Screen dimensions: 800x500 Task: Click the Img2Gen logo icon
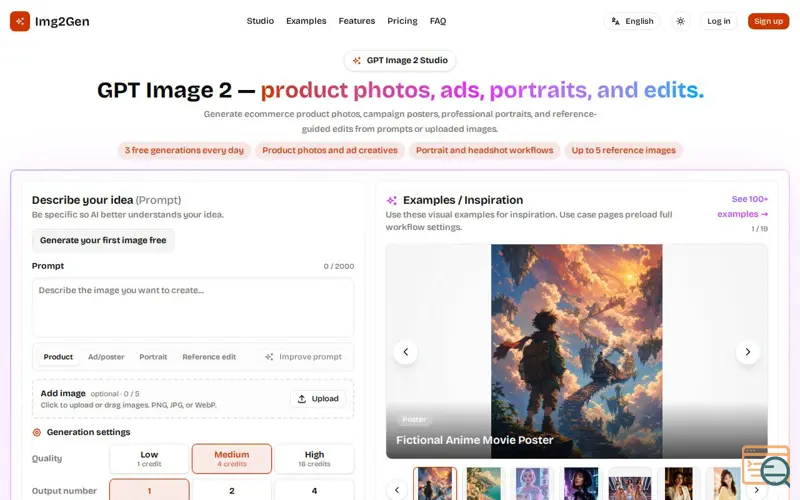click(20, 21)
